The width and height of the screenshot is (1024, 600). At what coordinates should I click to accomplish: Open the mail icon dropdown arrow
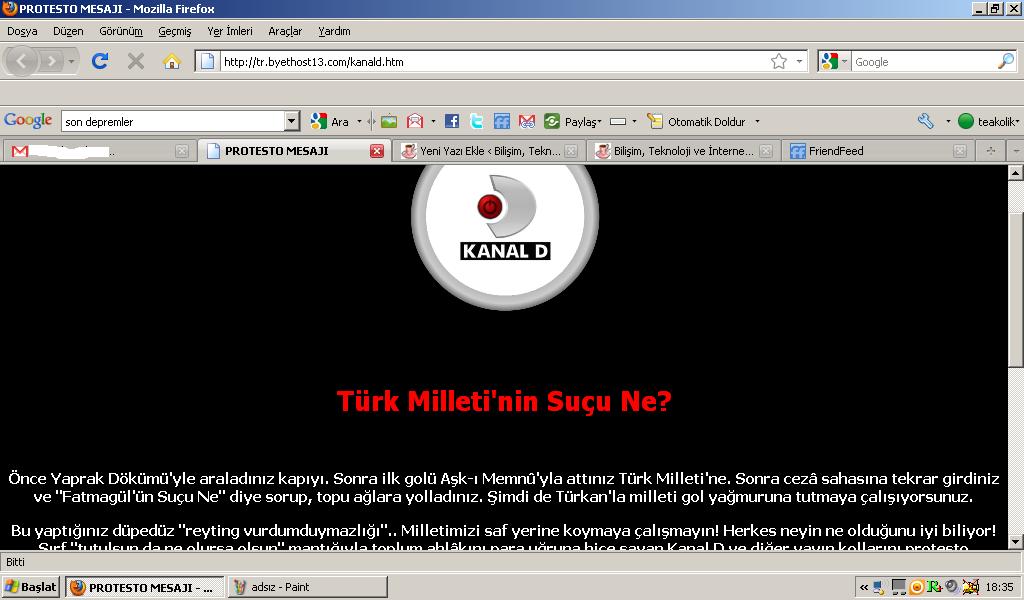(433, 121)
